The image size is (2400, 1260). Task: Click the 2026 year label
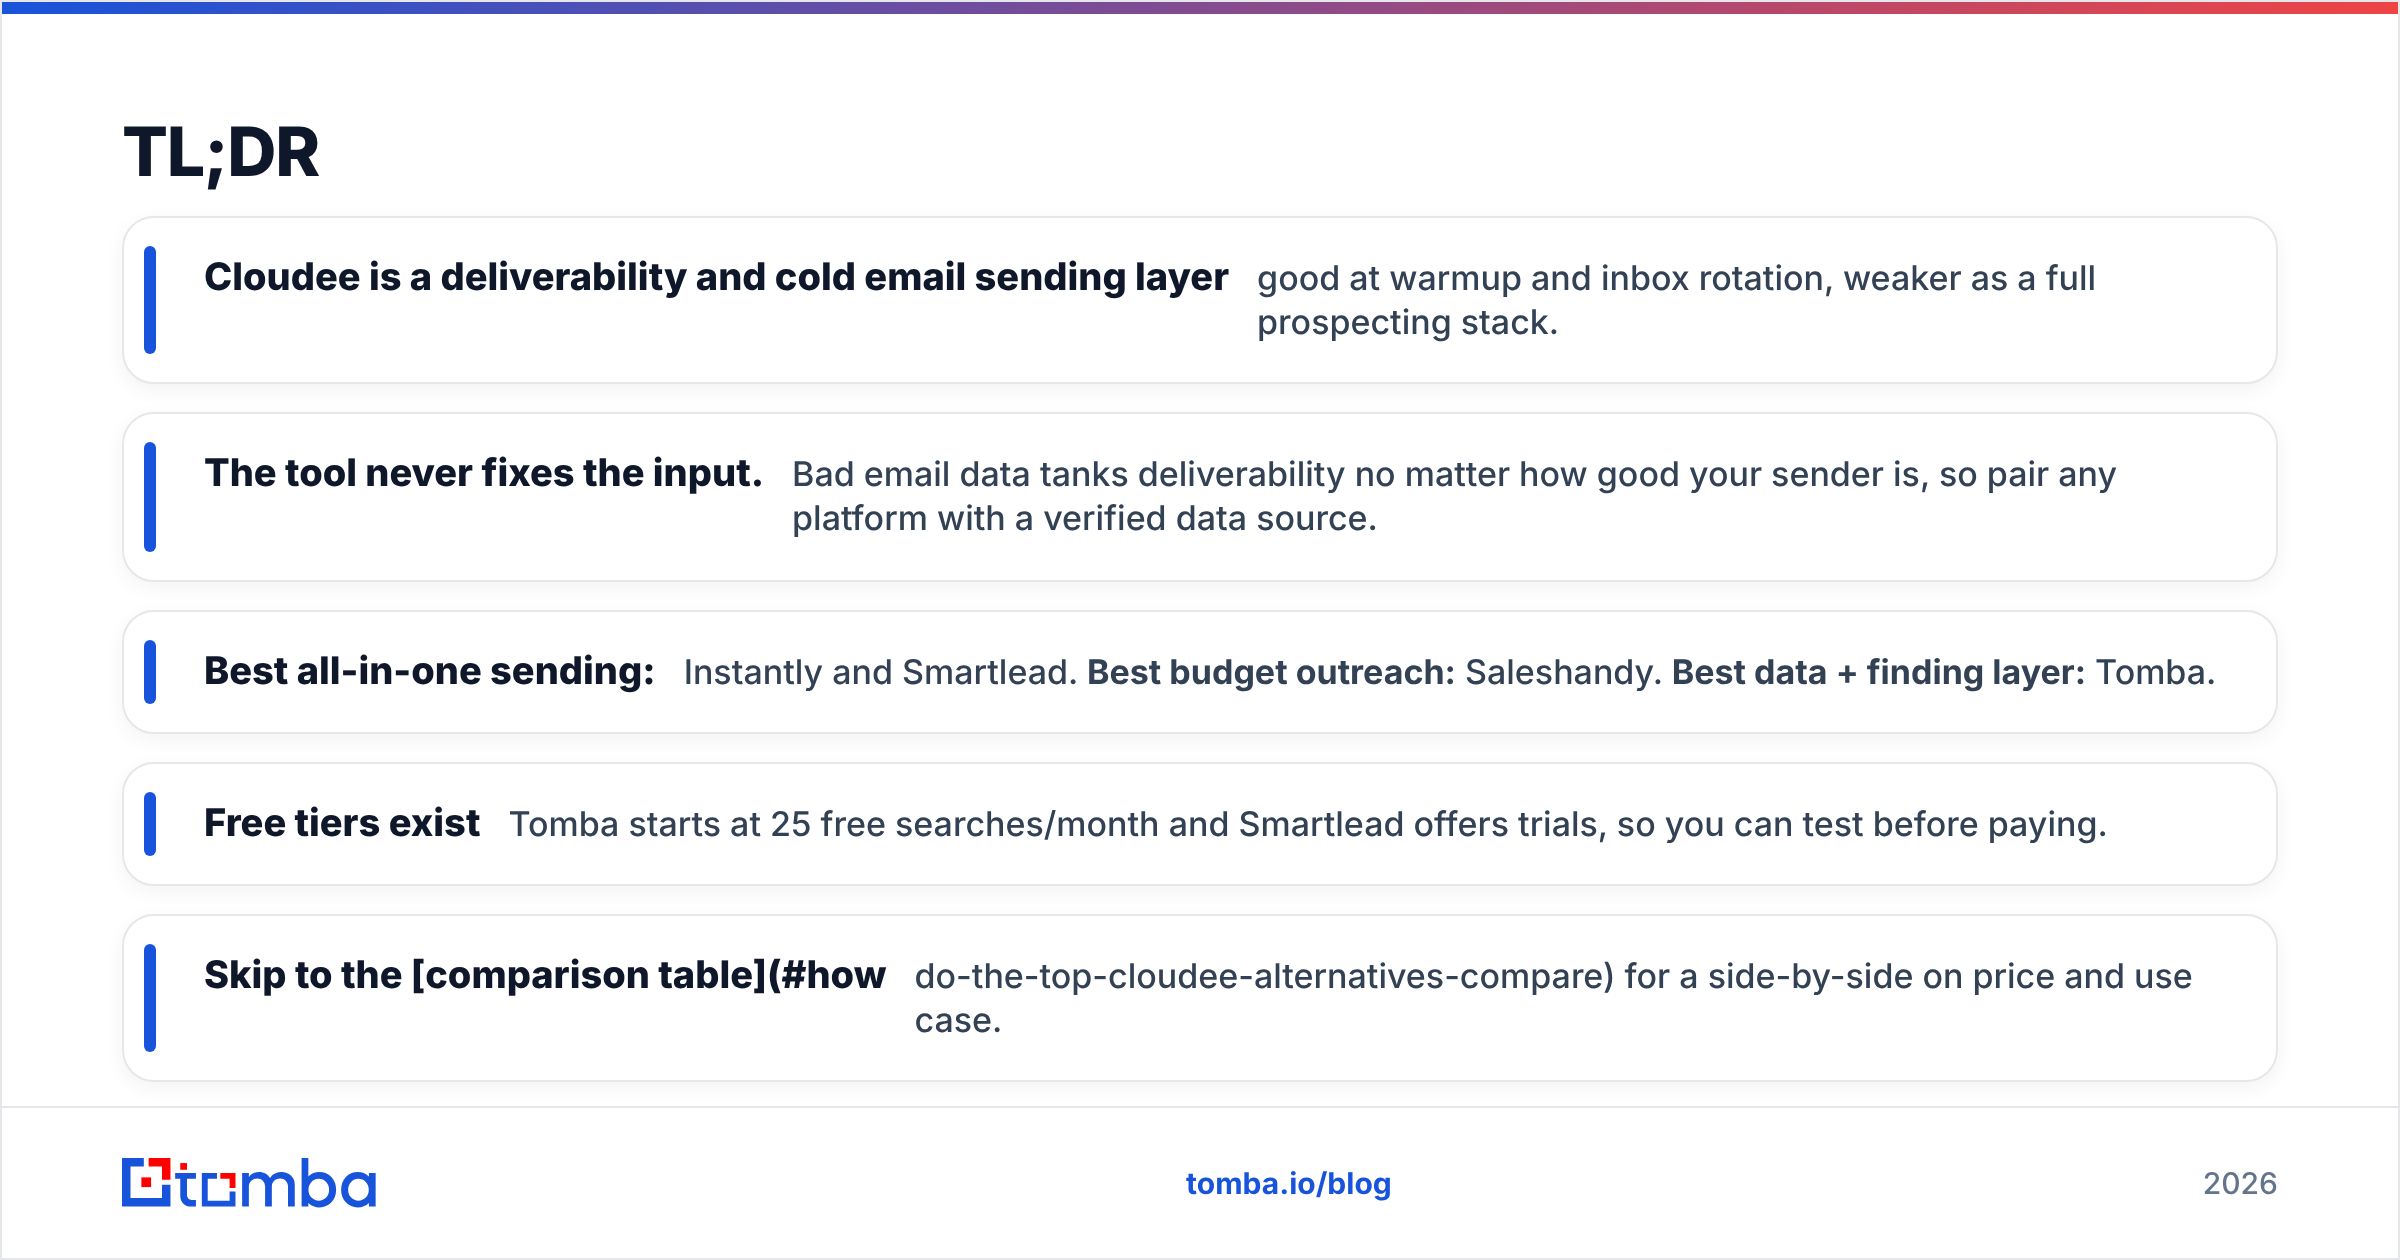coord(2240,1184)
